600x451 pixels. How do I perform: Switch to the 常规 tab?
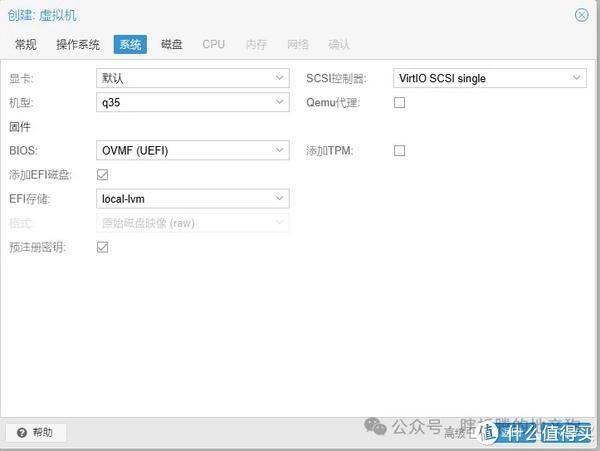point(26,45)
